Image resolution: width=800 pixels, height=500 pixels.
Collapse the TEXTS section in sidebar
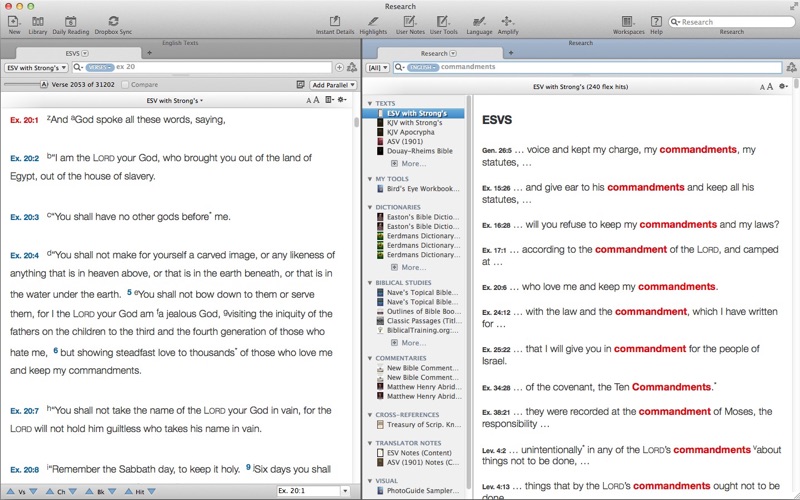tap(370, 103)
